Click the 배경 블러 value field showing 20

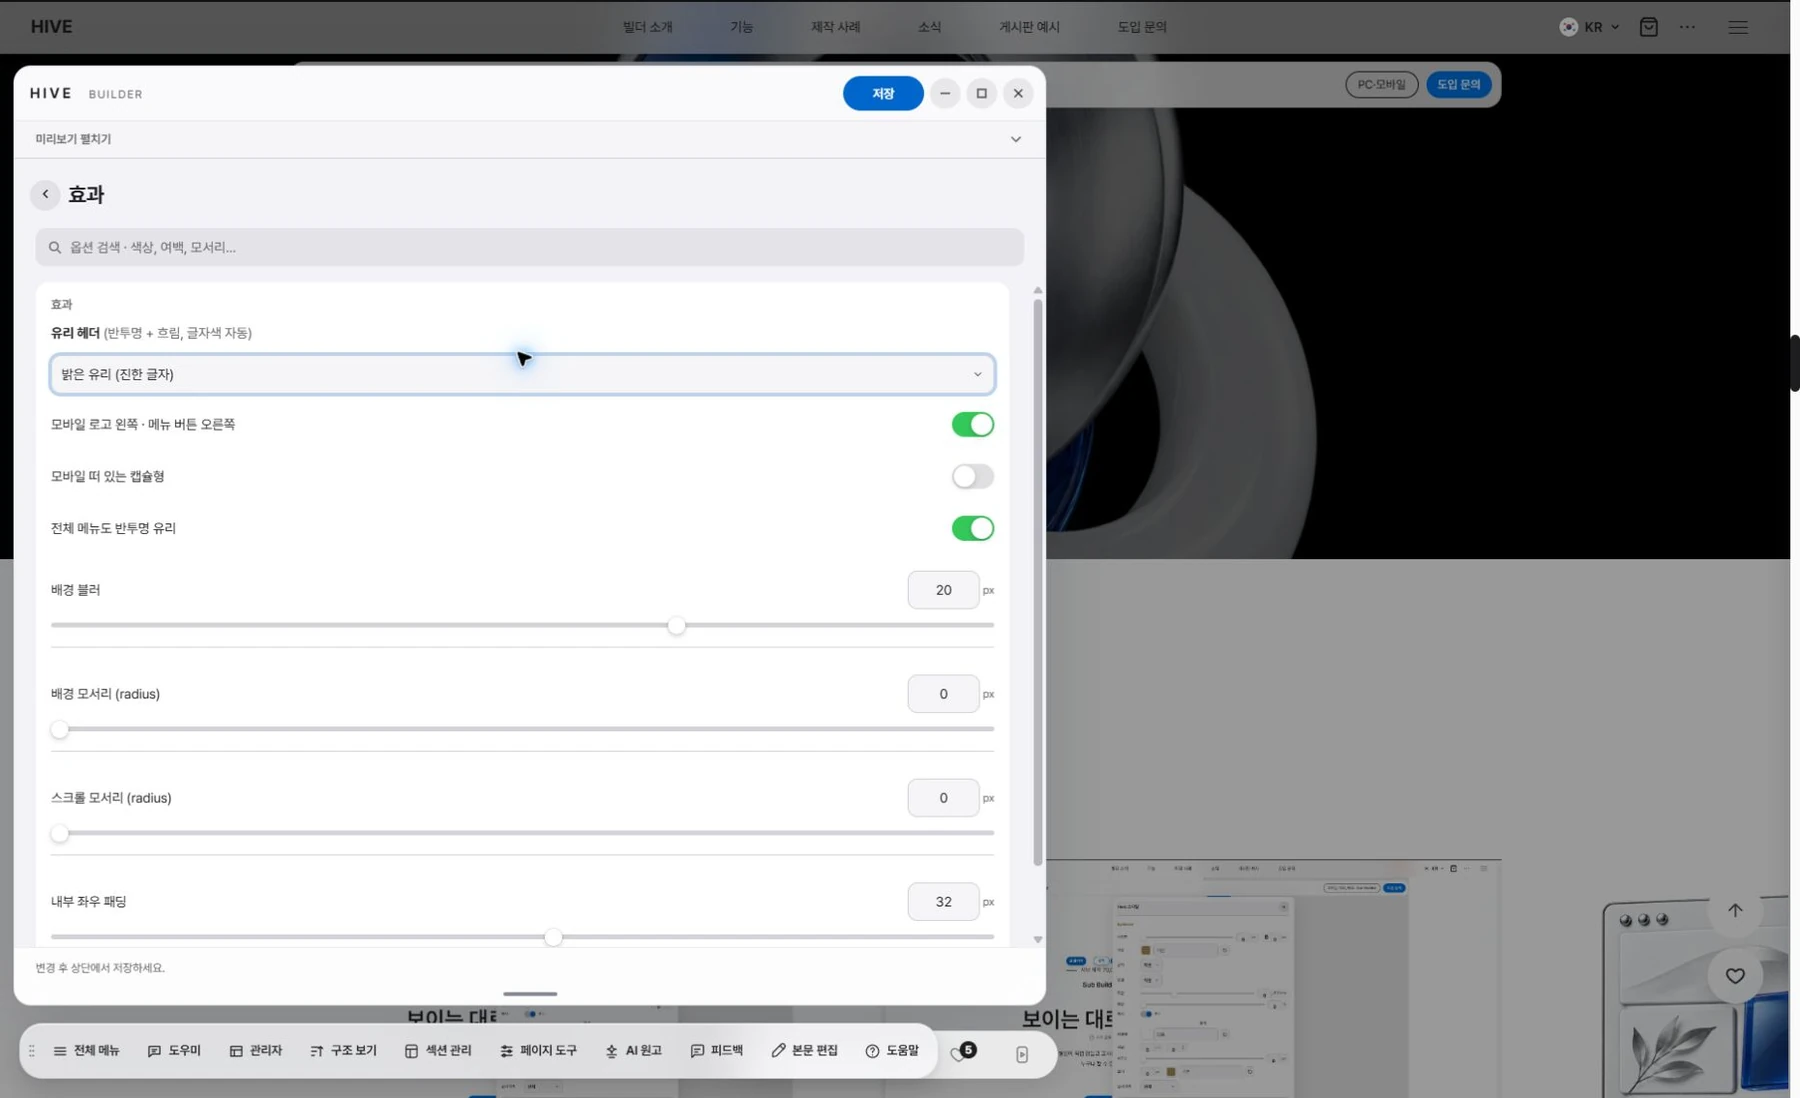point(943,591)
